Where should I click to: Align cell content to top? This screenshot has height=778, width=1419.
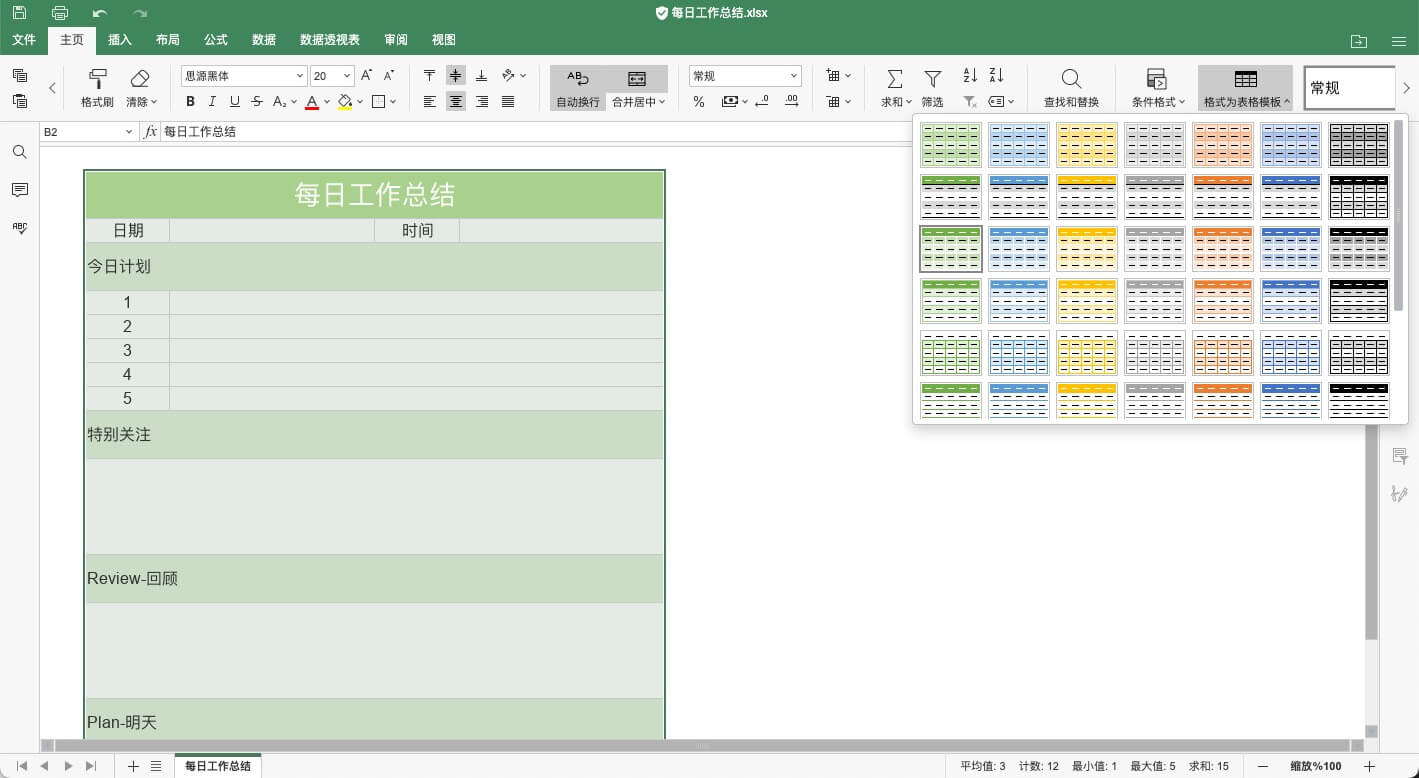(430, 76)
